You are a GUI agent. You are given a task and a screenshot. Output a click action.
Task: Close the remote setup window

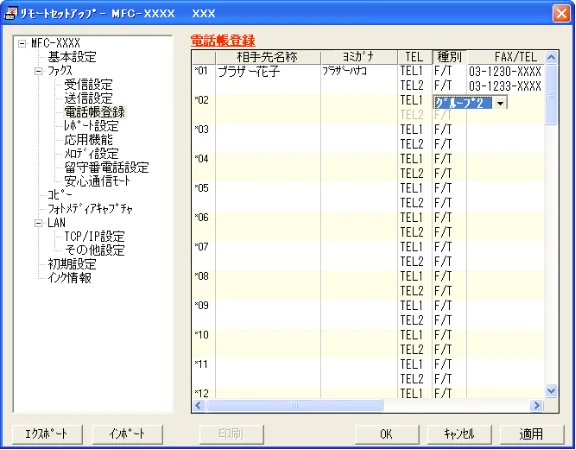(561, 14)
